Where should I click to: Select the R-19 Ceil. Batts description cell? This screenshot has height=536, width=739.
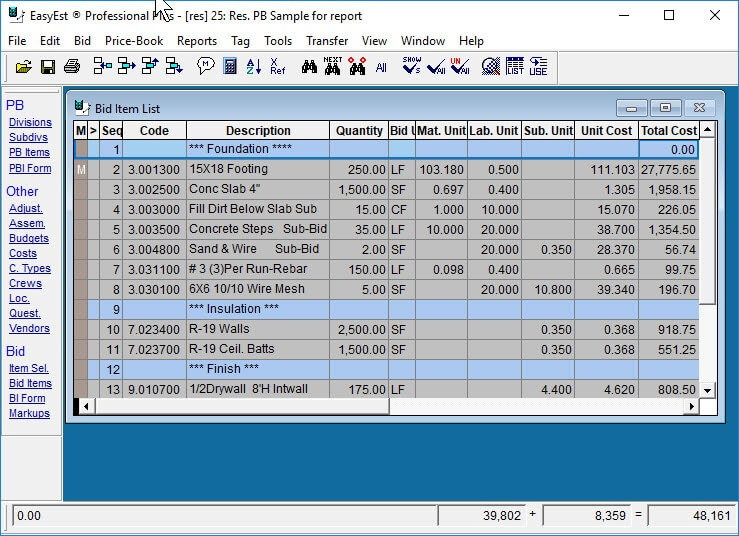pyautogui.click(x=258, y=349)
